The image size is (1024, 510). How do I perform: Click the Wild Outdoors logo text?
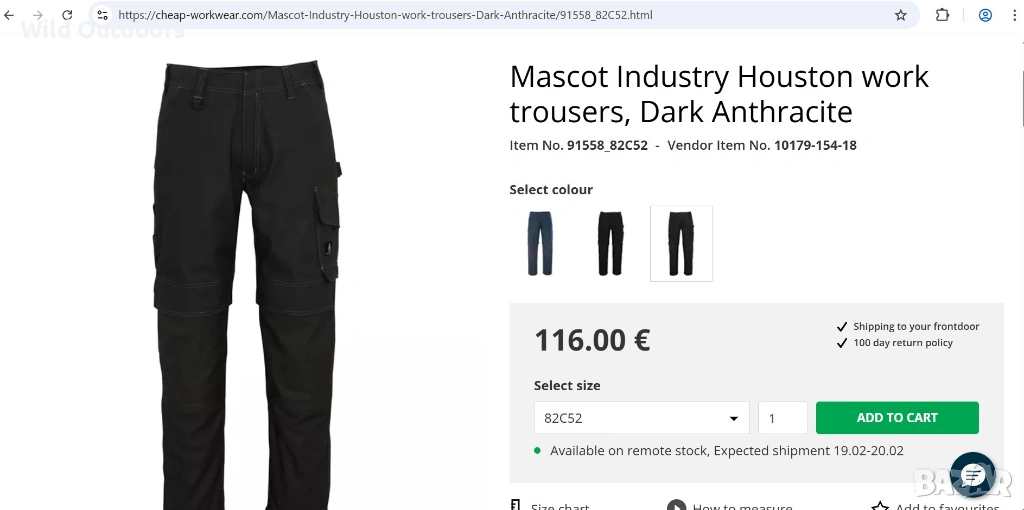pos(103,31)
